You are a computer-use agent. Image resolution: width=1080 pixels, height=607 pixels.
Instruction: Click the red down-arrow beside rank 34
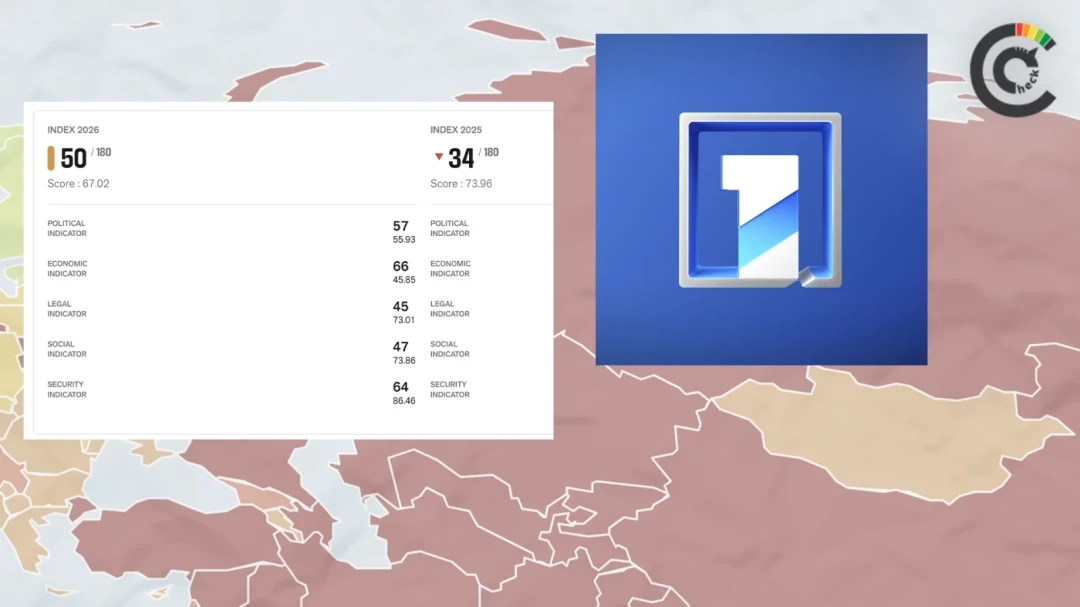pyautogui.click(x=439, y=157)
